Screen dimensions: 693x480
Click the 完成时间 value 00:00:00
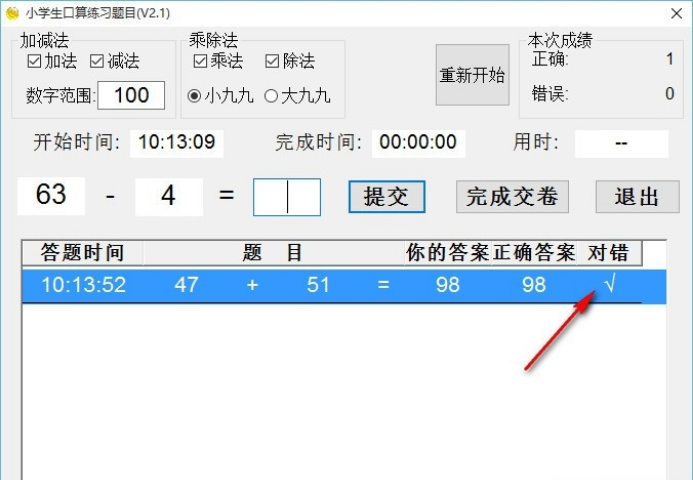click(418, 143)
